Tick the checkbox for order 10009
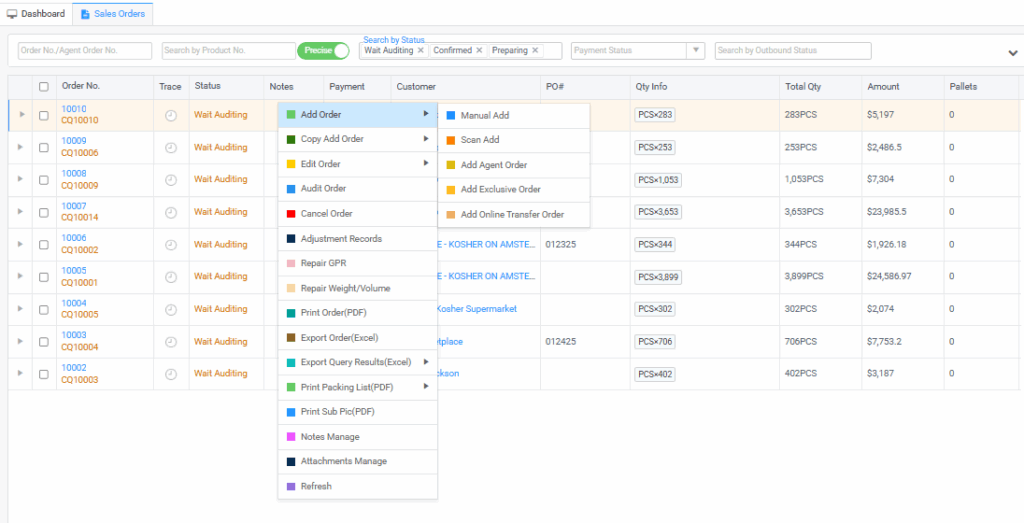1024x523 pixels. click(x=43, y=147)
